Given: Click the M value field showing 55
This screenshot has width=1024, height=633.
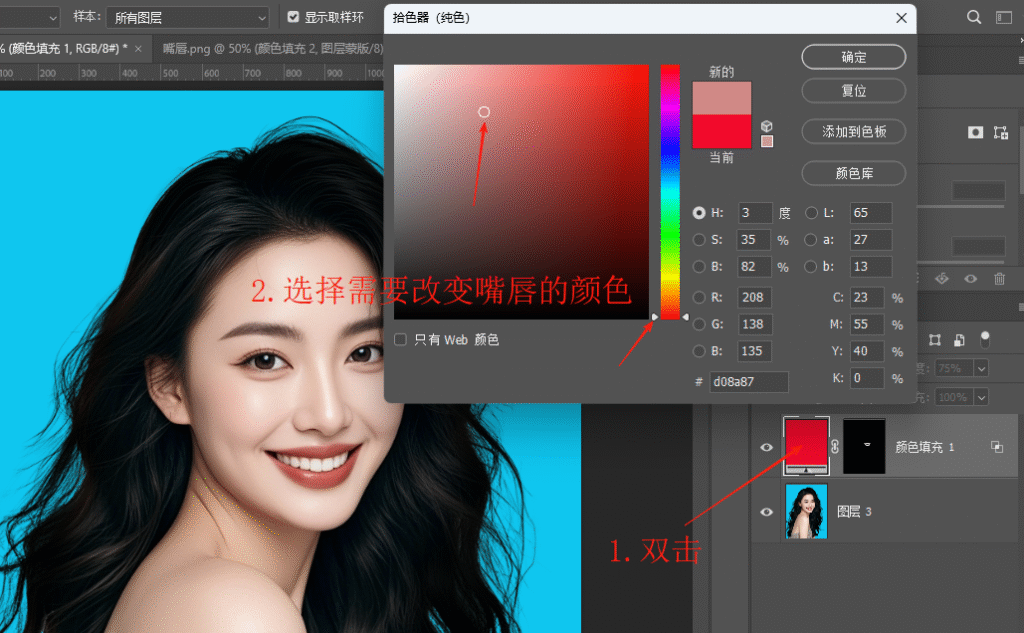Looking at the screenshot, I should coord(867,324).
